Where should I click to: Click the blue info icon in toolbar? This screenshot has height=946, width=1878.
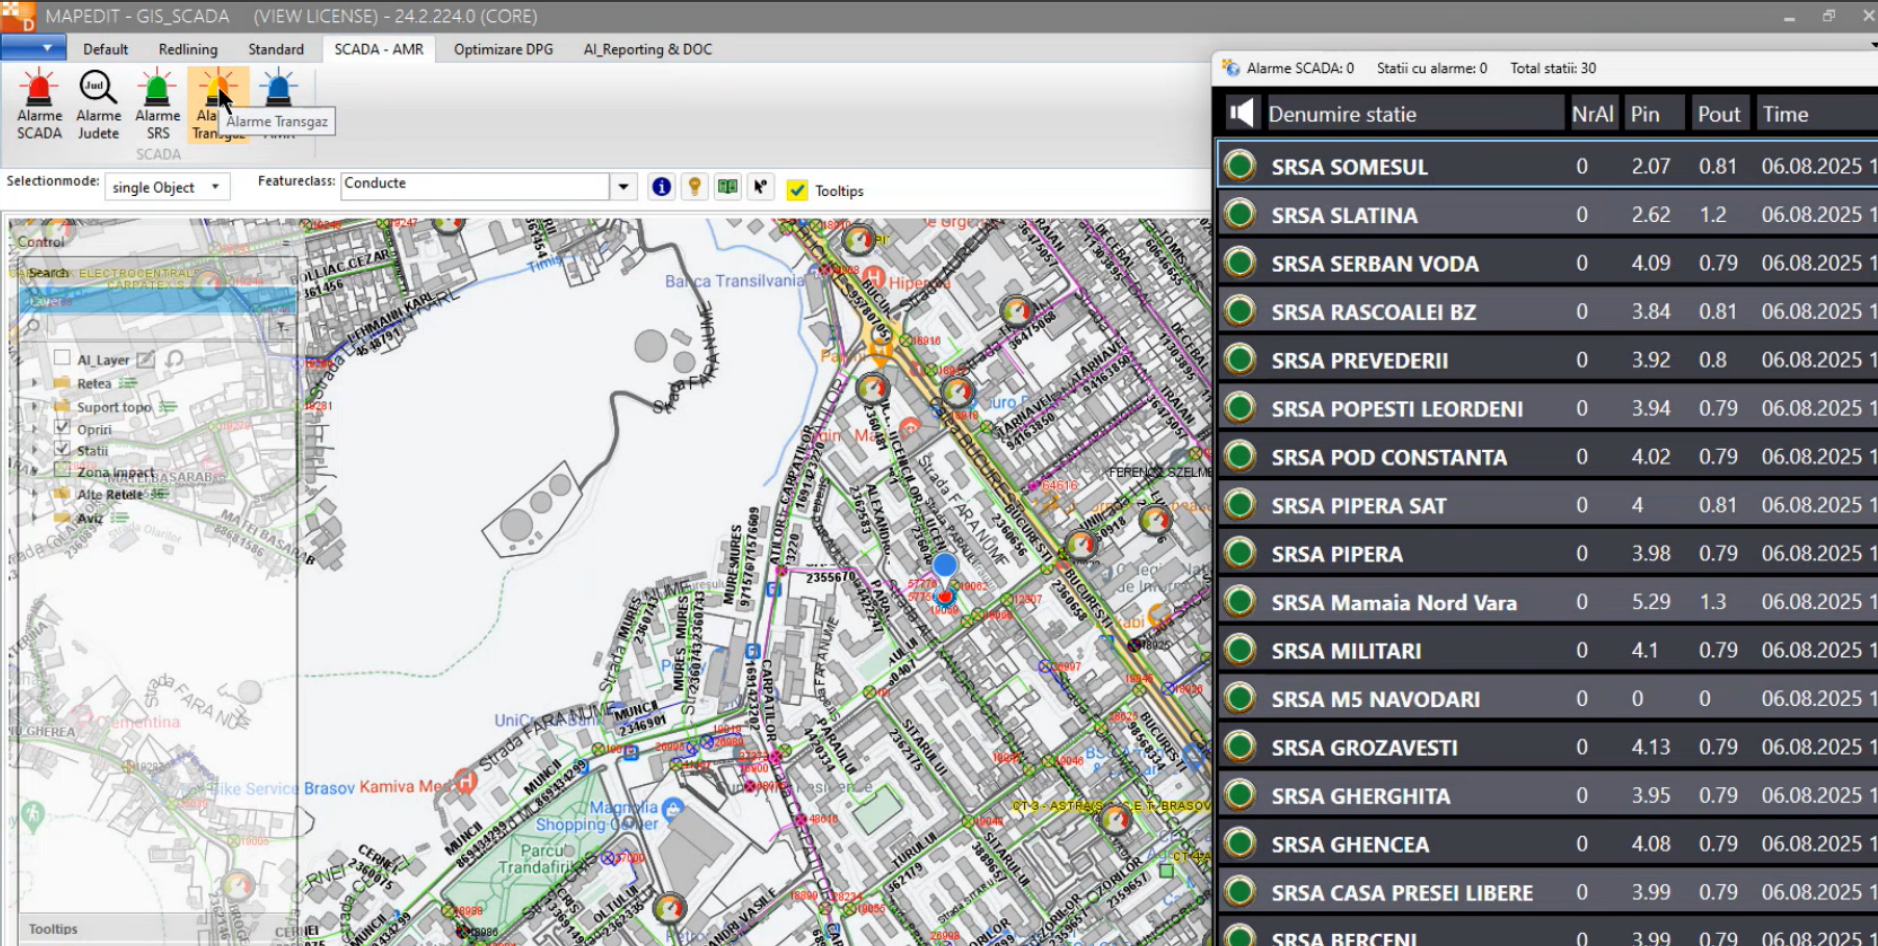[661, 187]
